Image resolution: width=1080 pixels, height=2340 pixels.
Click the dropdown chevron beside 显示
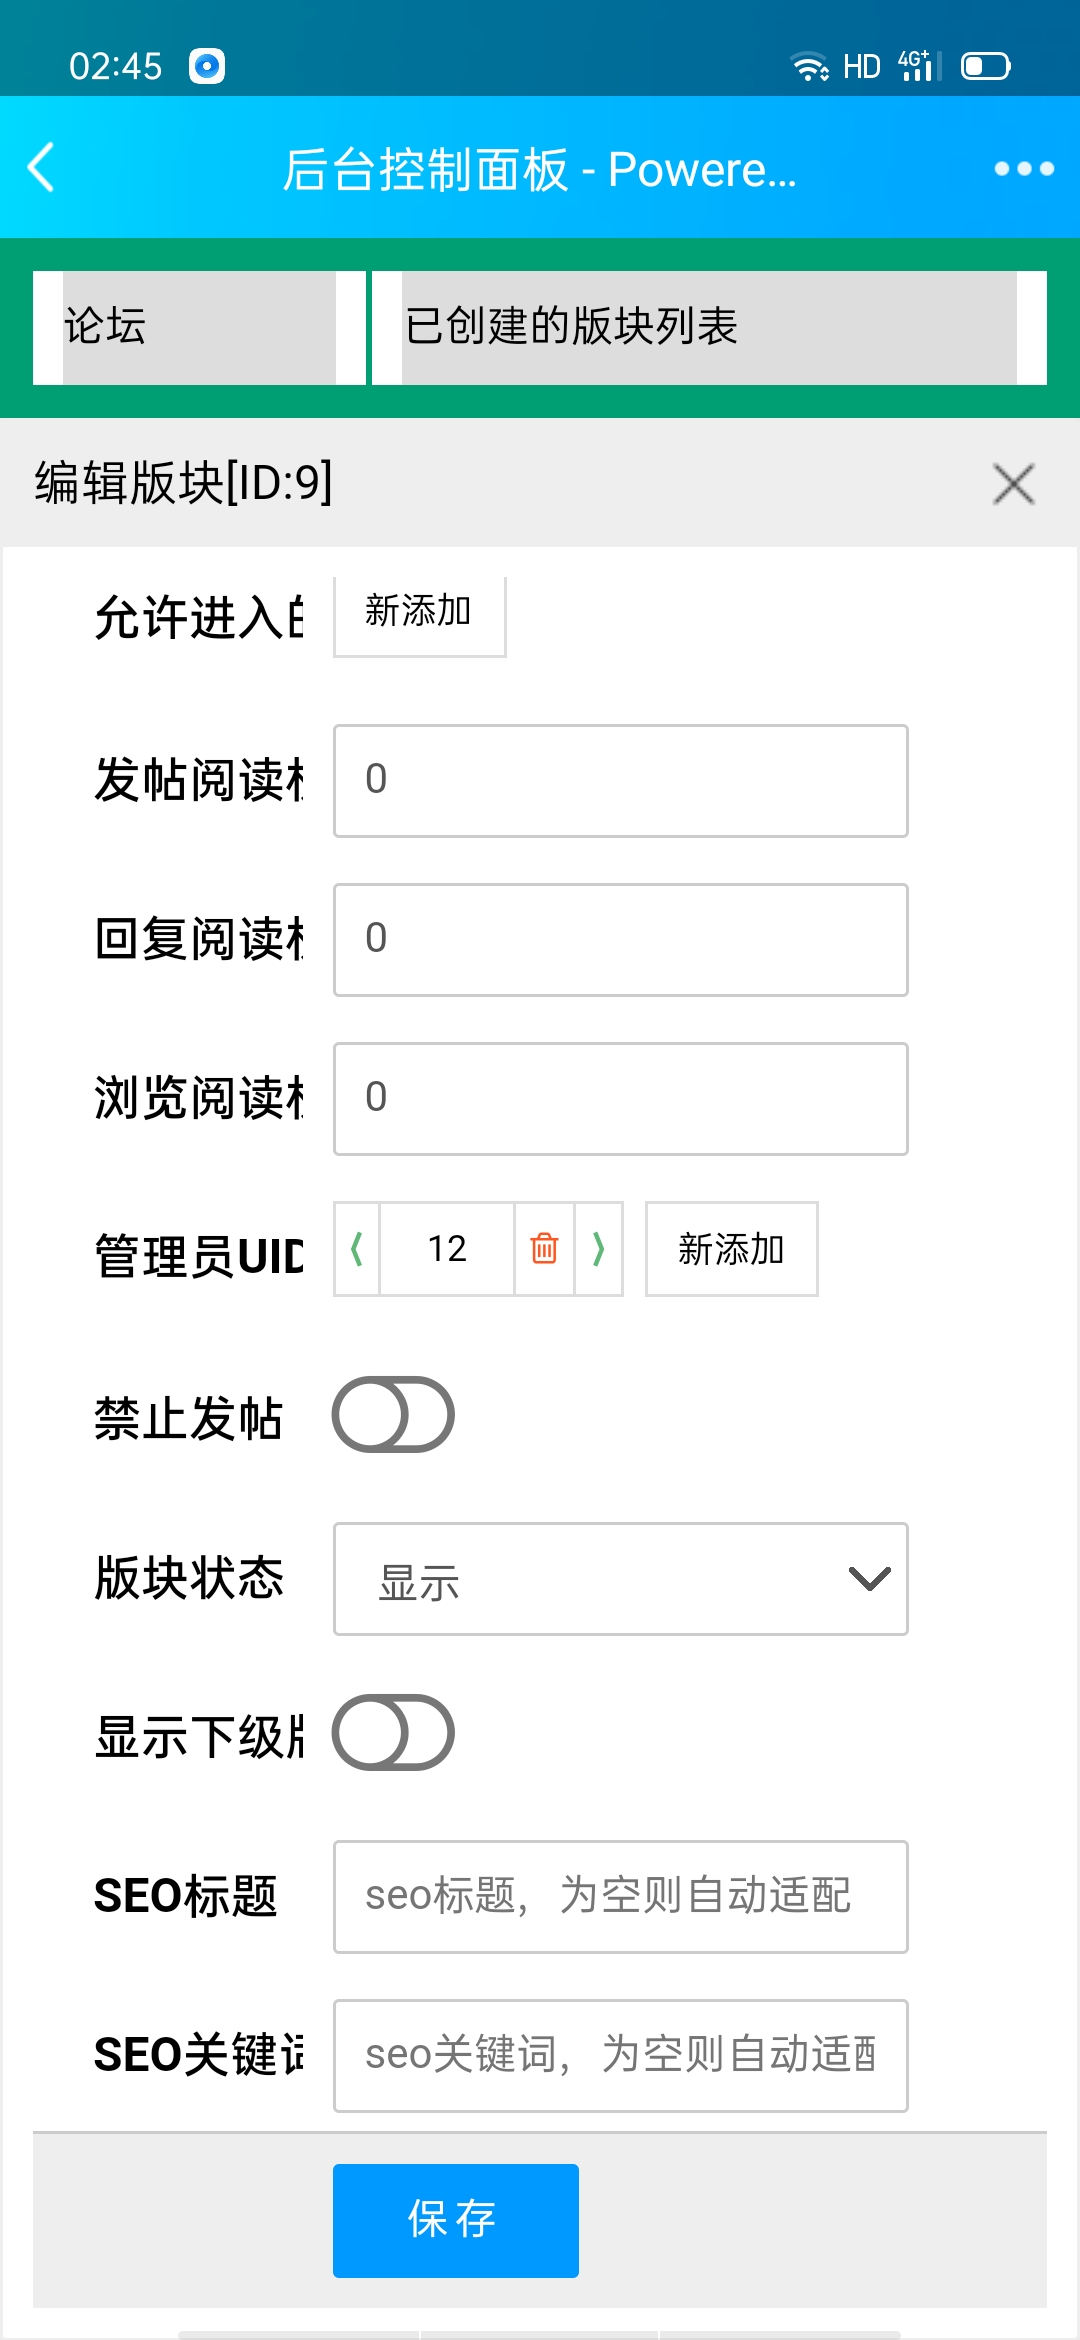[x=869, y=1579]
